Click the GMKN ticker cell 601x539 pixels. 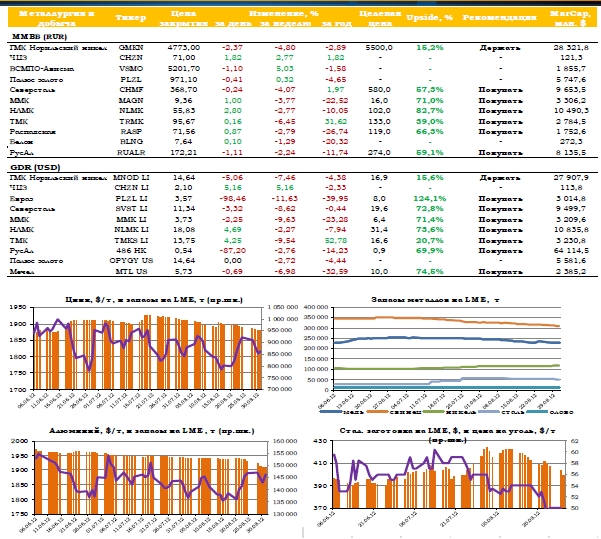[x=131, y=48]
